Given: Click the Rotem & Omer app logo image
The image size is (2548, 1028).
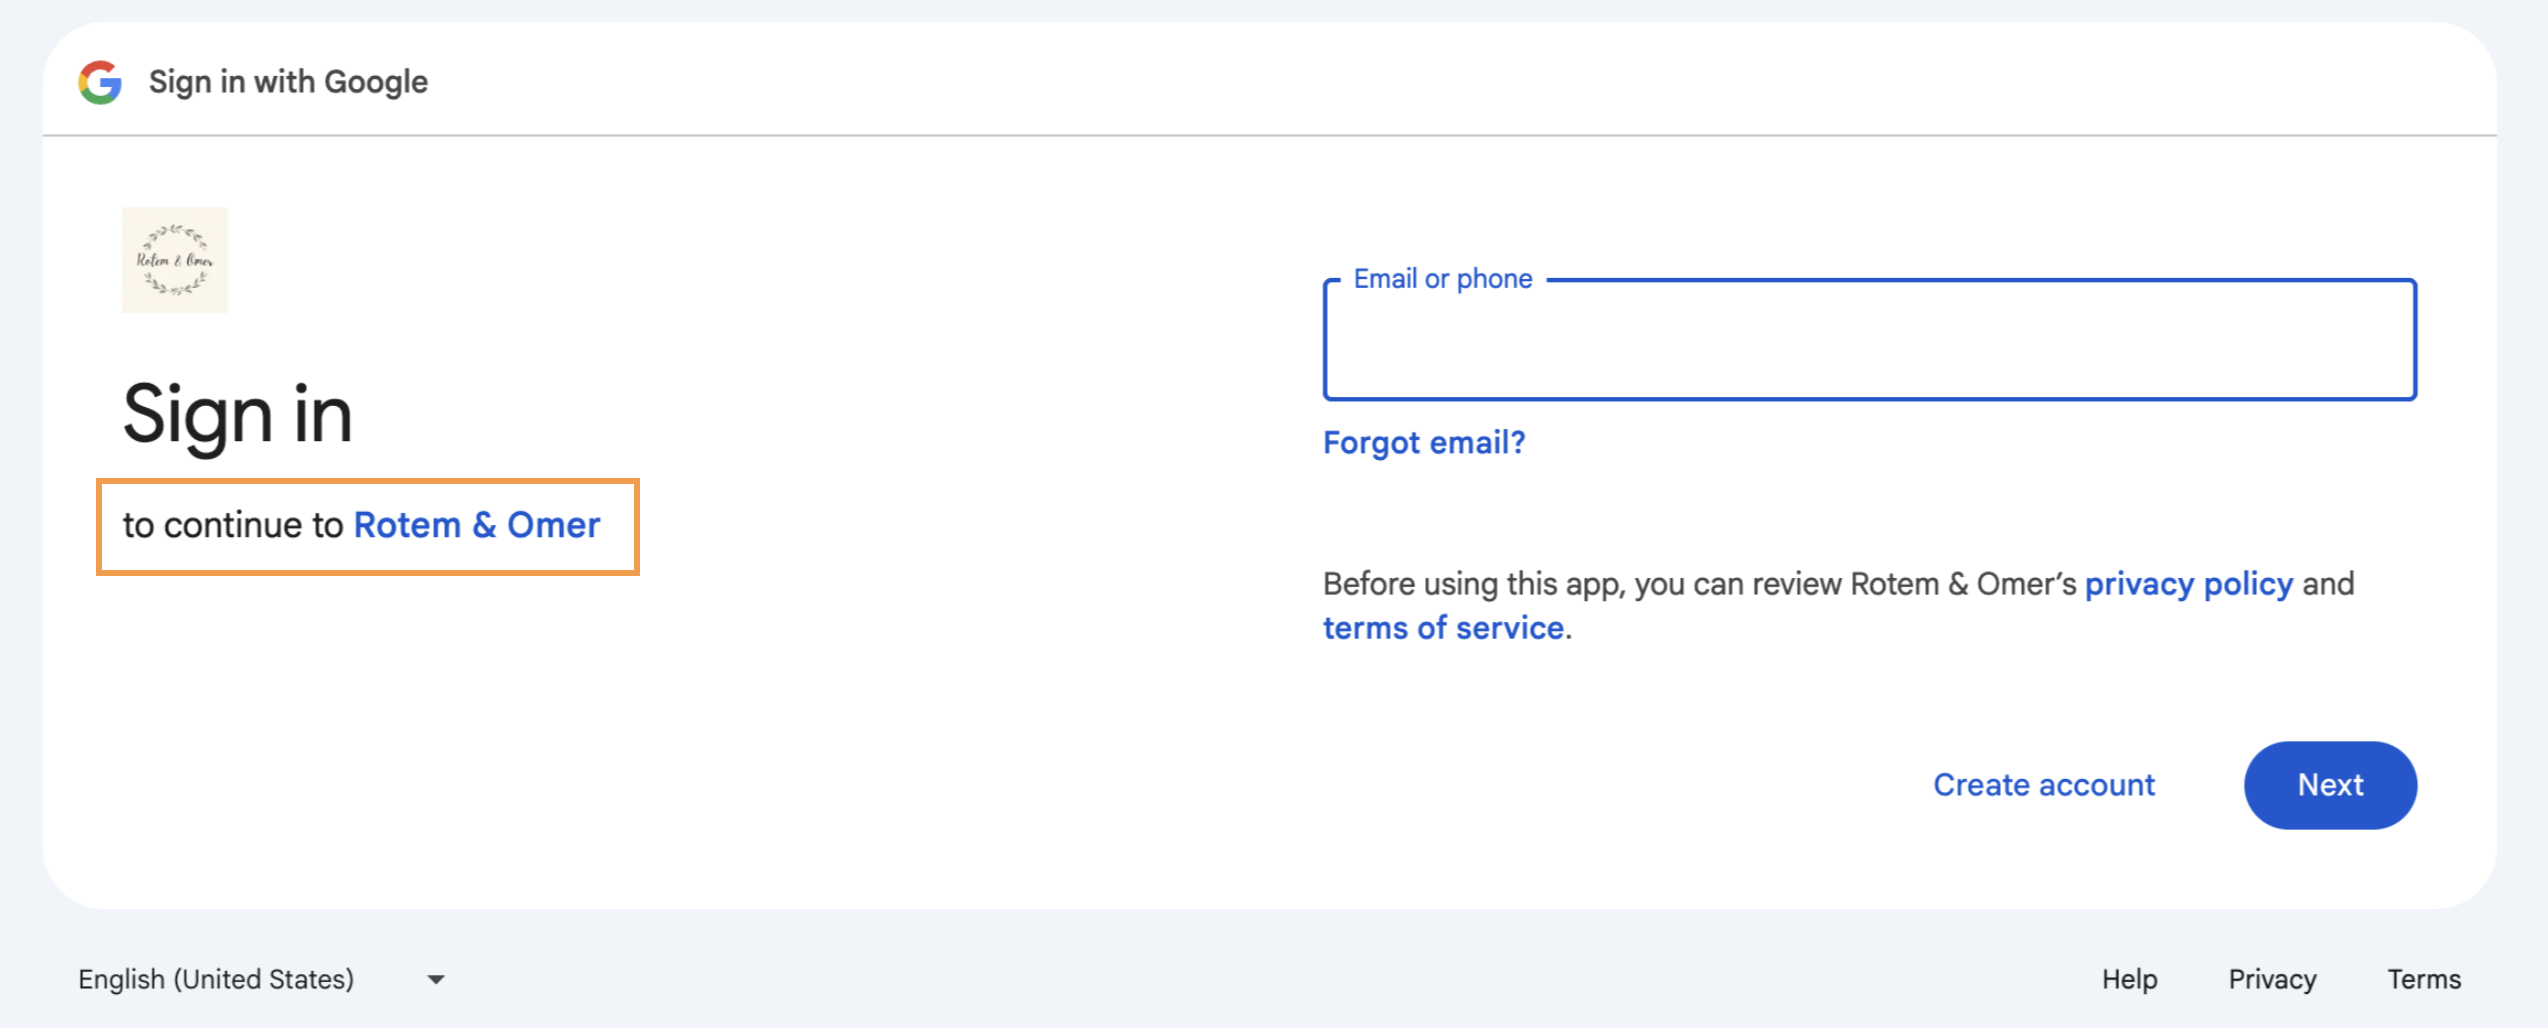Looking at the screenshot, I should 175,260.
